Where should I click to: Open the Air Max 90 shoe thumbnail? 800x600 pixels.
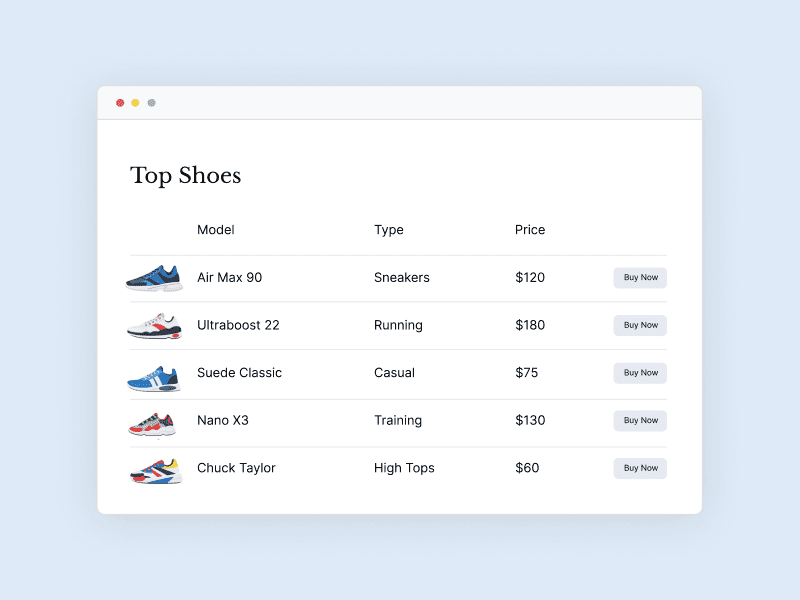tap(154, 278)
